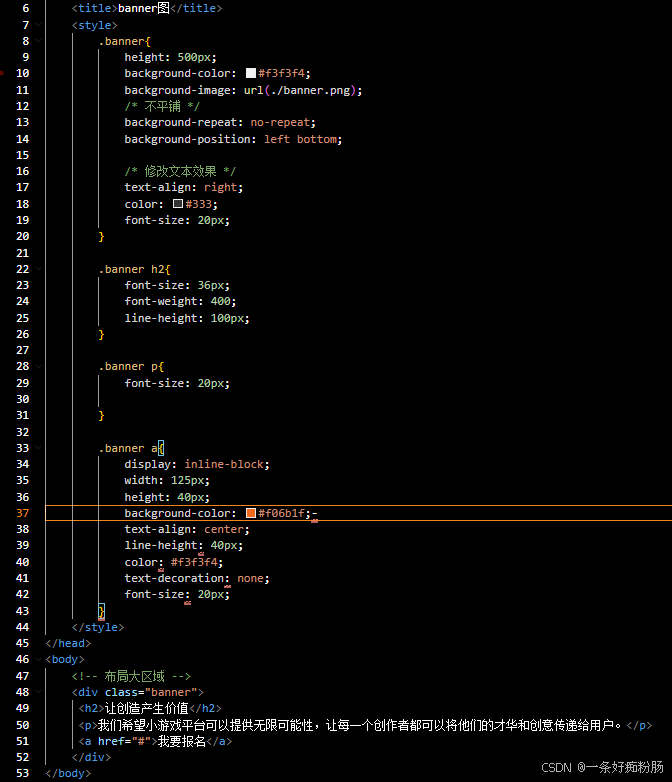Click line number 37 in the gutter
The height and width of the screenshot is (782, 672).
click(x=22, y=513)
